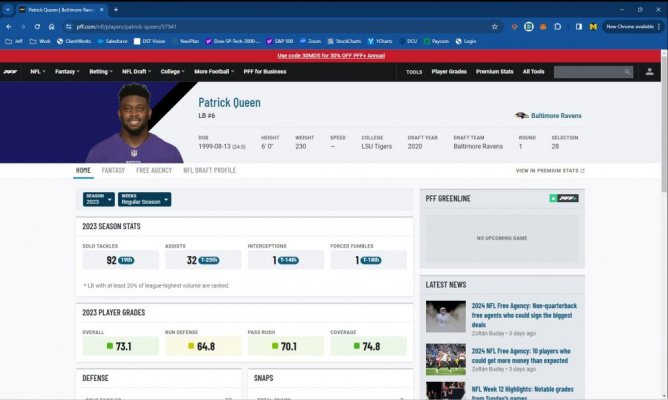This screenshot has height=400, width=668.
Task: Expand the College navigation menu
Action: pos(172,72)
